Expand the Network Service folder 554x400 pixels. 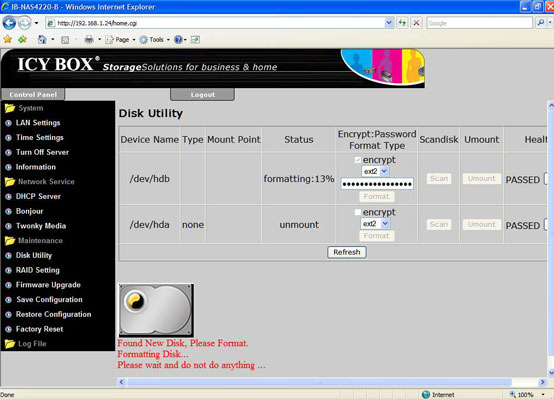click(x=40, y=182)
